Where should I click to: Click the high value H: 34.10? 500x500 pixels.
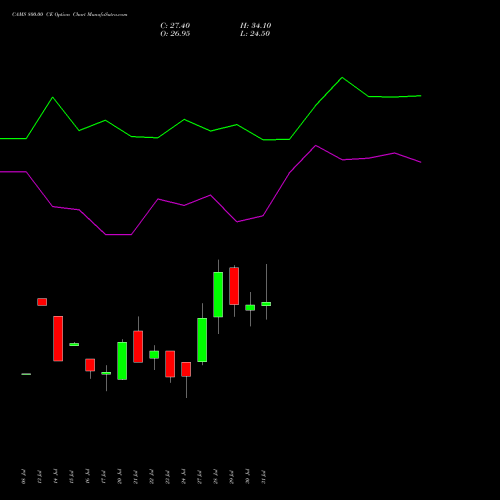tap(255, 26)
